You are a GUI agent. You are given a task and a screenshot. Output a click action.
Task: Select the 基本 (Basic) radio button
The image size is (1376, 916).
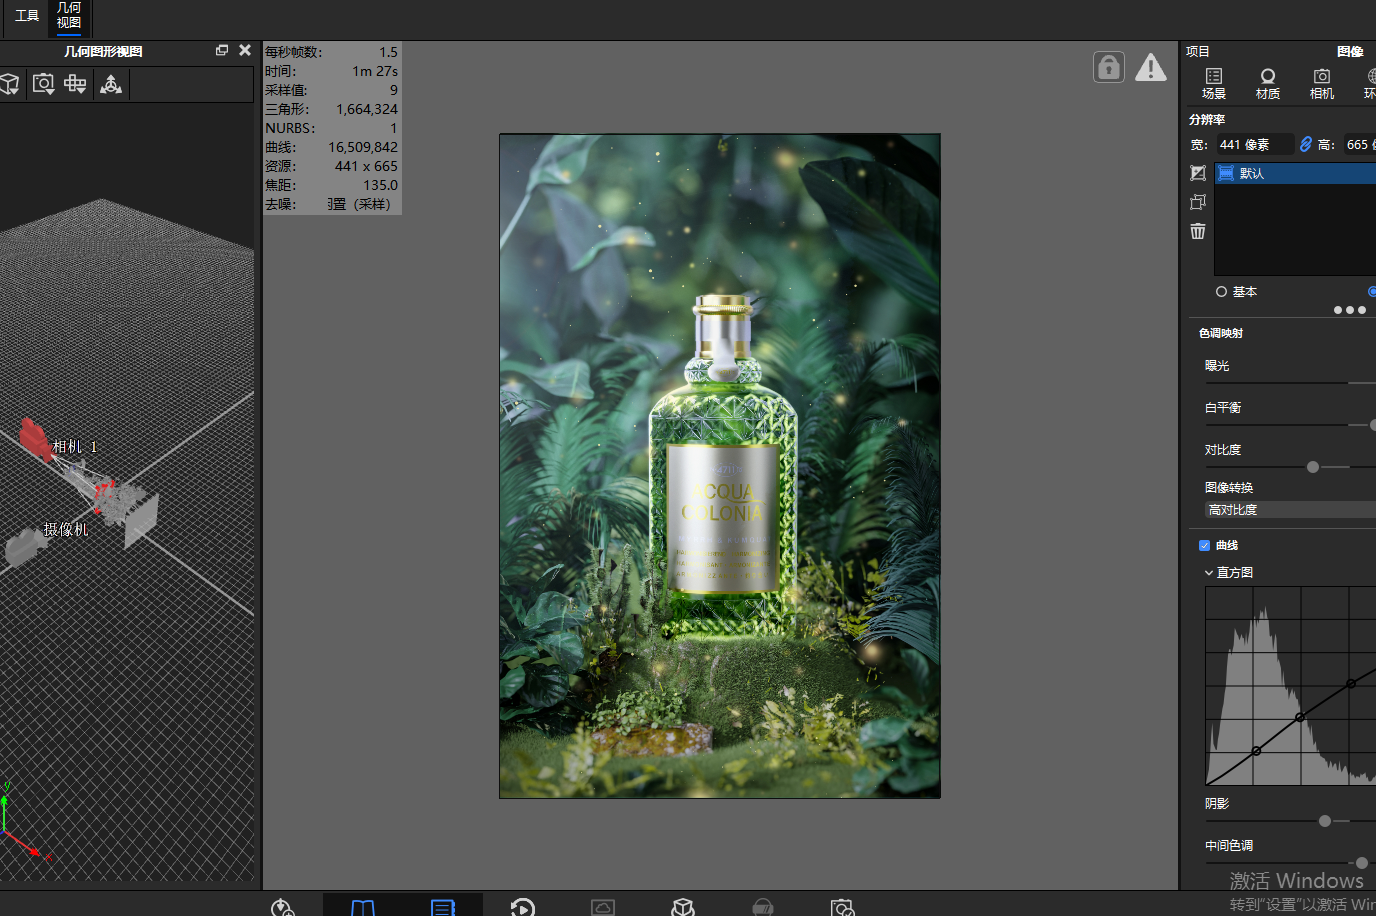coord(1221,292)
